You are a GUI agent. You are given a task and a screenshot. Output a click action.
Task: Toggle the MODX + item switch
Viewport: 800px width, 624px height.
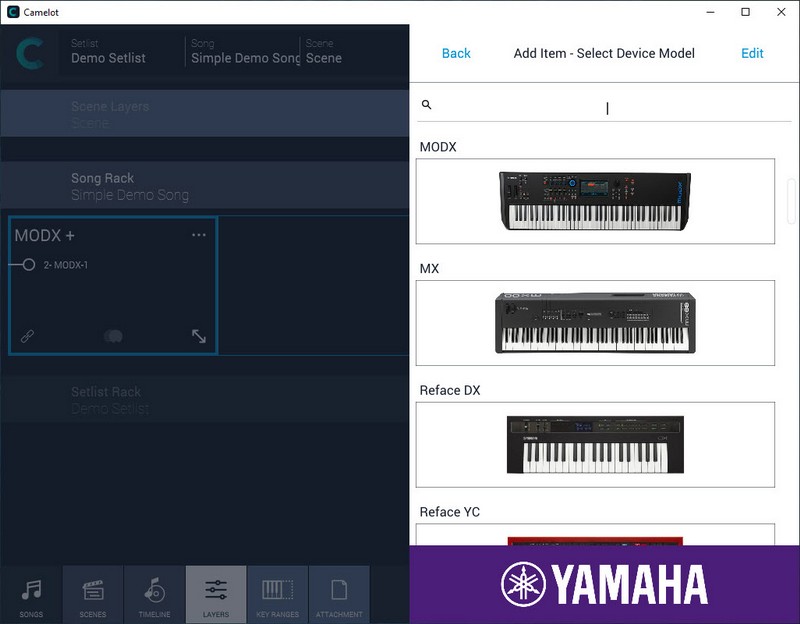(x=113, y=336)
